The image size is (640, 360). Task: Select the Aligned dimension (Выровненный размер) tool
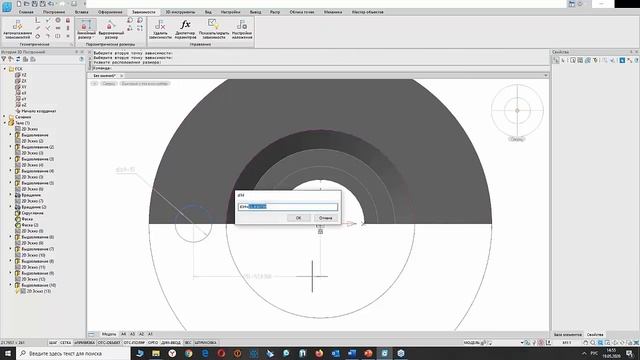click(111, 29)
